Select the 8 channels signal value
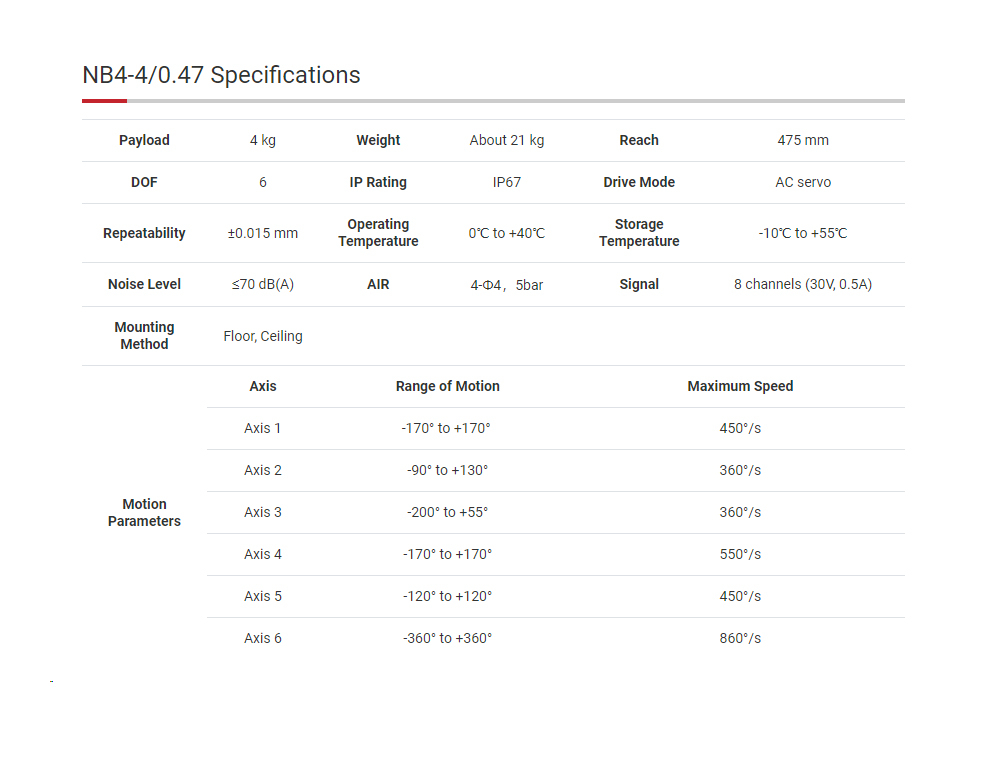This screenshot has height=768, width=983. coord(803,284)
